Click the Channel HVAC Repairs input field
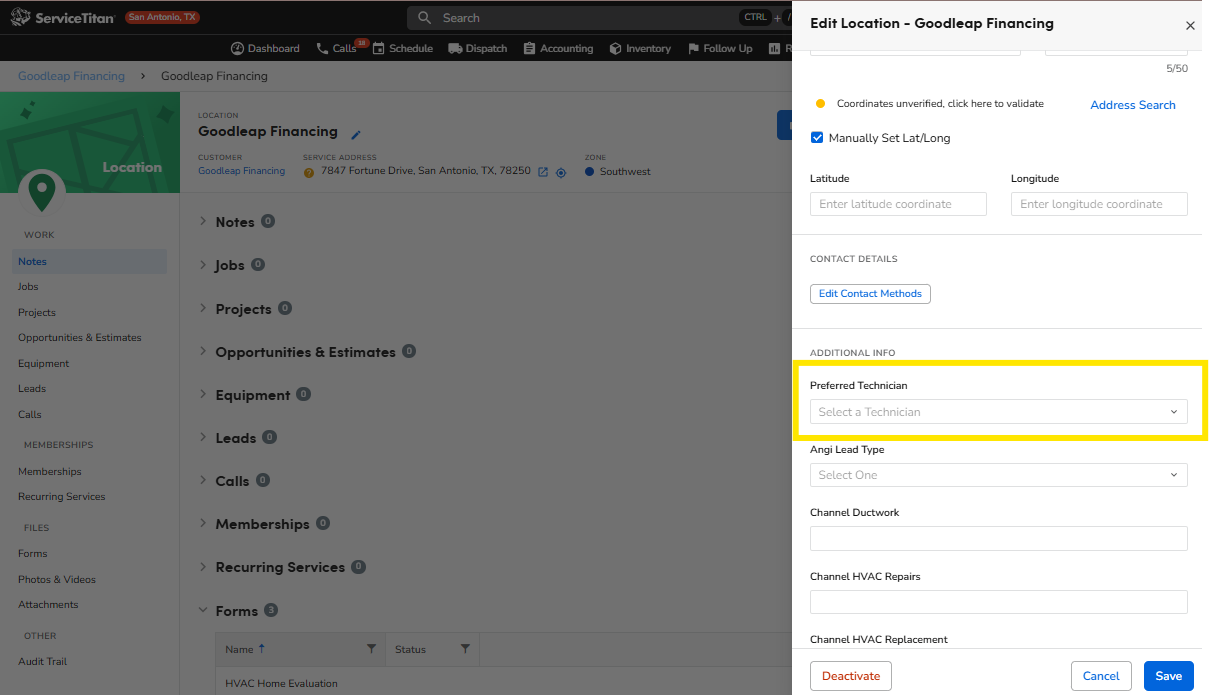This screenshot has width=1209, height=695. (998, 602)
